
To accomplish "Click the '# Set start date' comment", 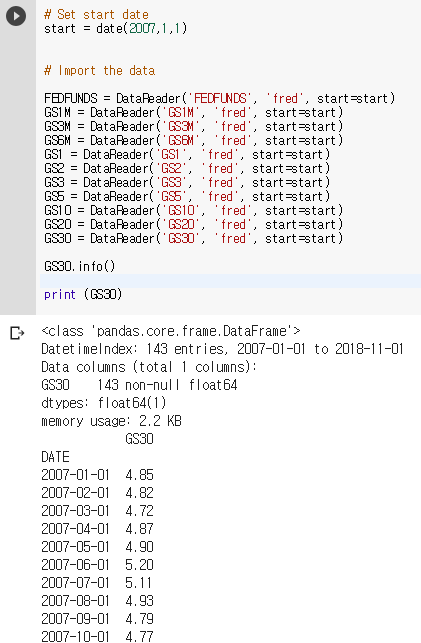I will (x=96, y=15).
